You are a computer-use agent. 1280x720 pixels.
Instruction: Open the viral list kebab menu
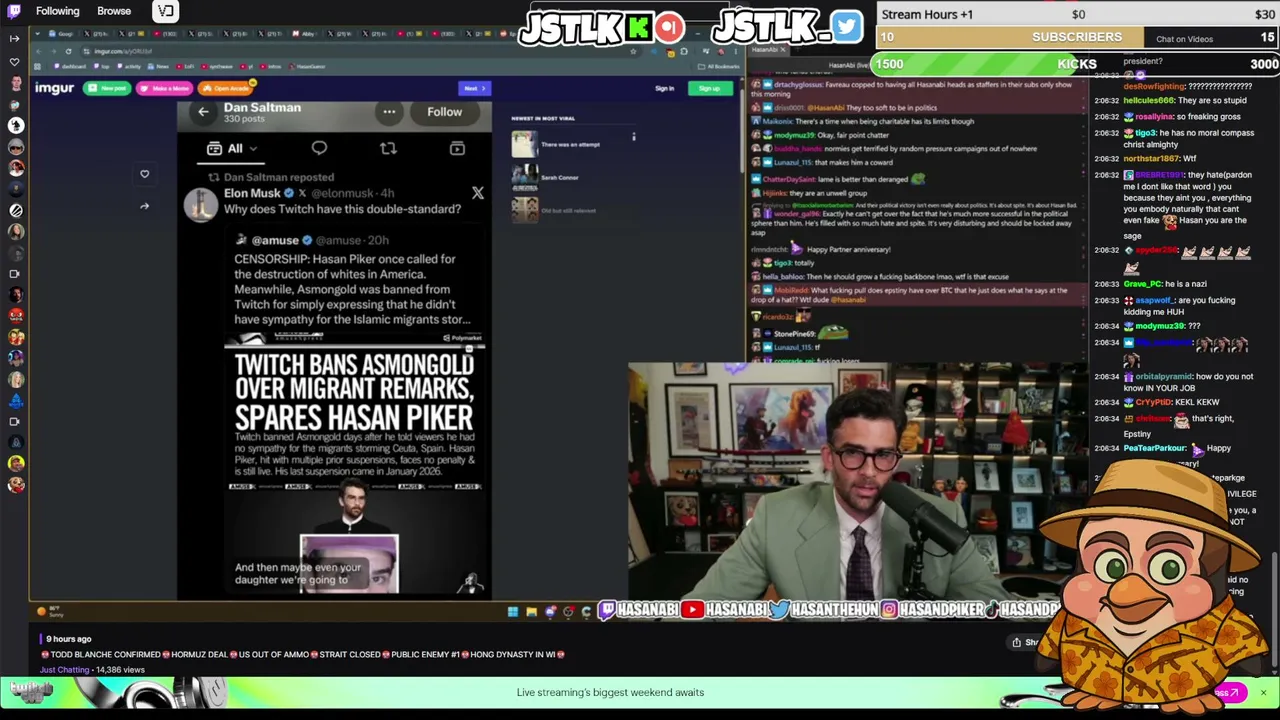(633, 136)
